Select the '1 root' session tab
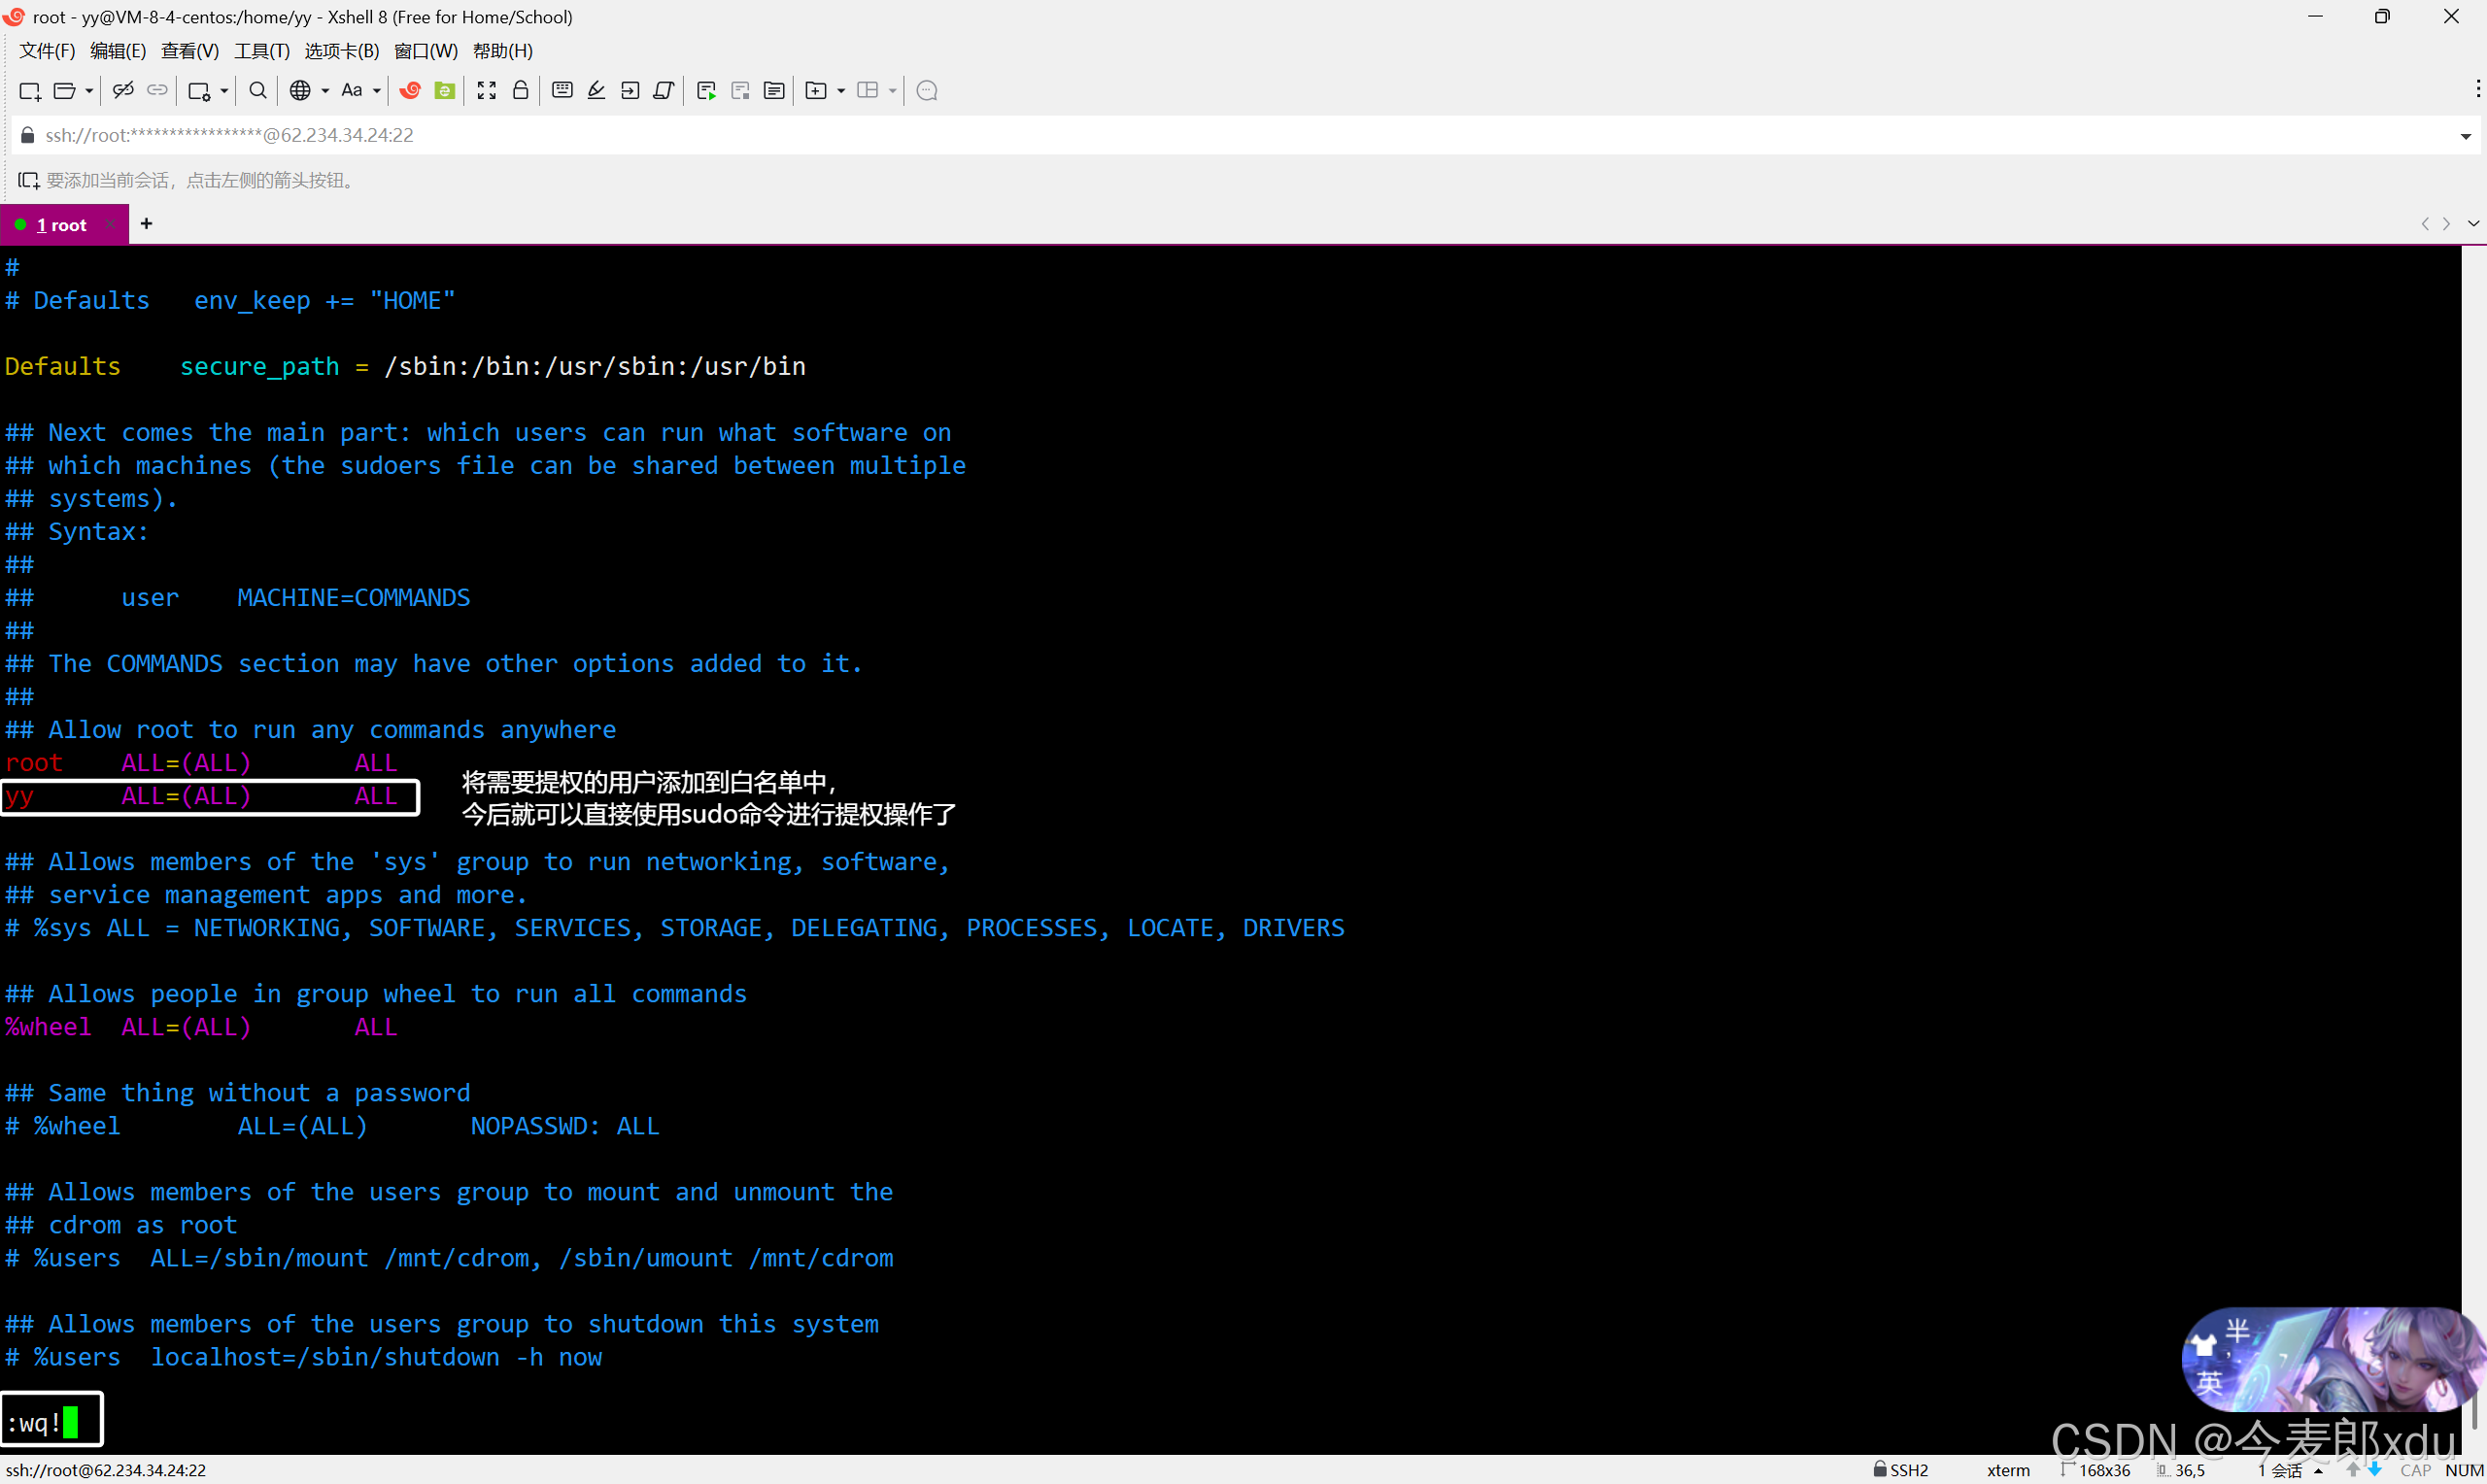The width and height of the screenshot is (2487, 1484). pos(60,225)
